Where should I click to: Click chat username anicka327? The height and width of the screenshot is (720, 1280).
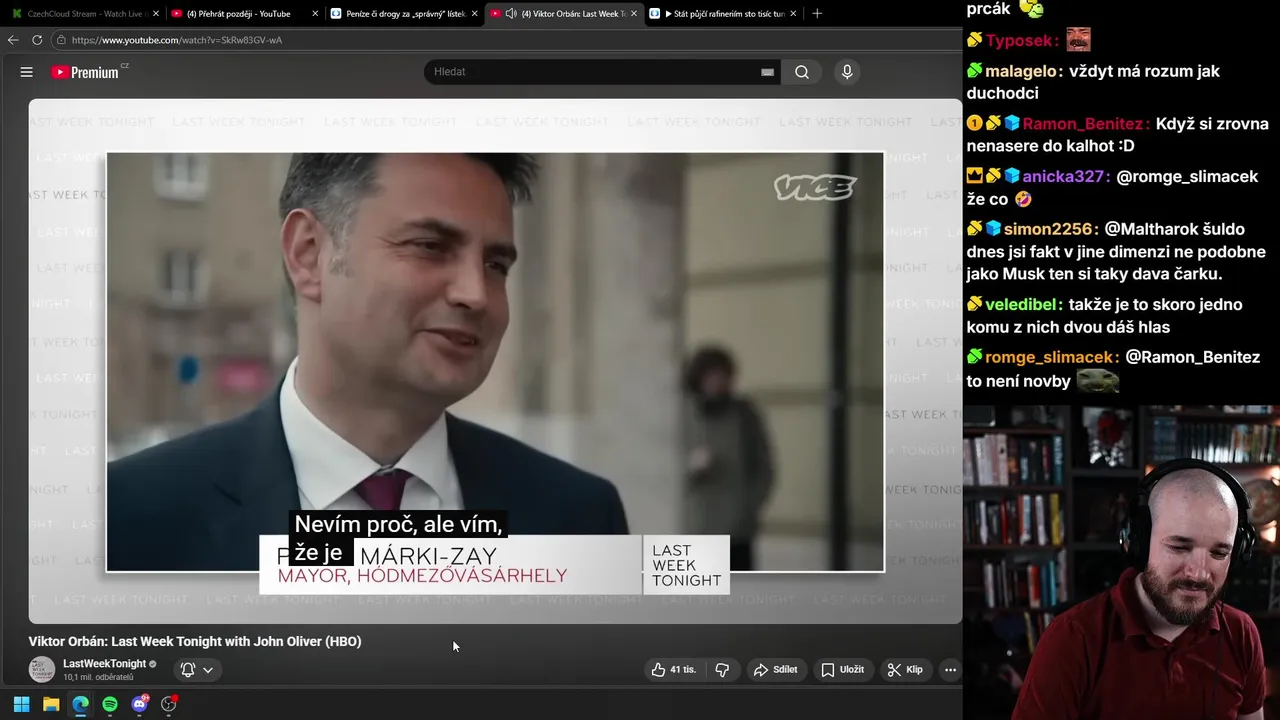click(x=1065, y=176)
